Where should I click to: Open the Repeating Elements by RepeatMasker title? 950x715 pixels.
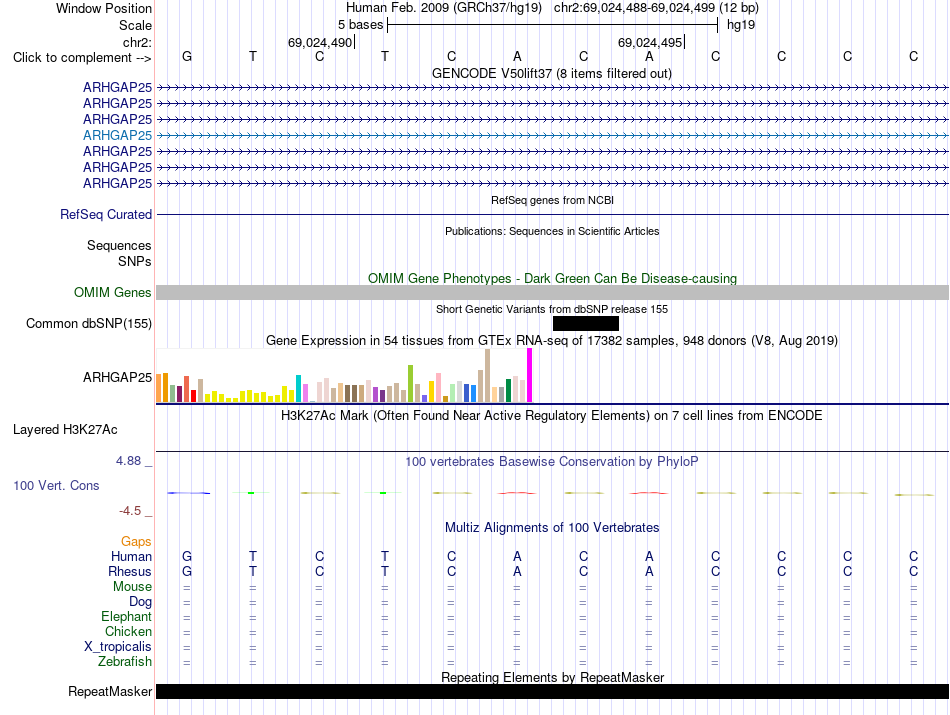pyautogui.click(x=552, y=677)
